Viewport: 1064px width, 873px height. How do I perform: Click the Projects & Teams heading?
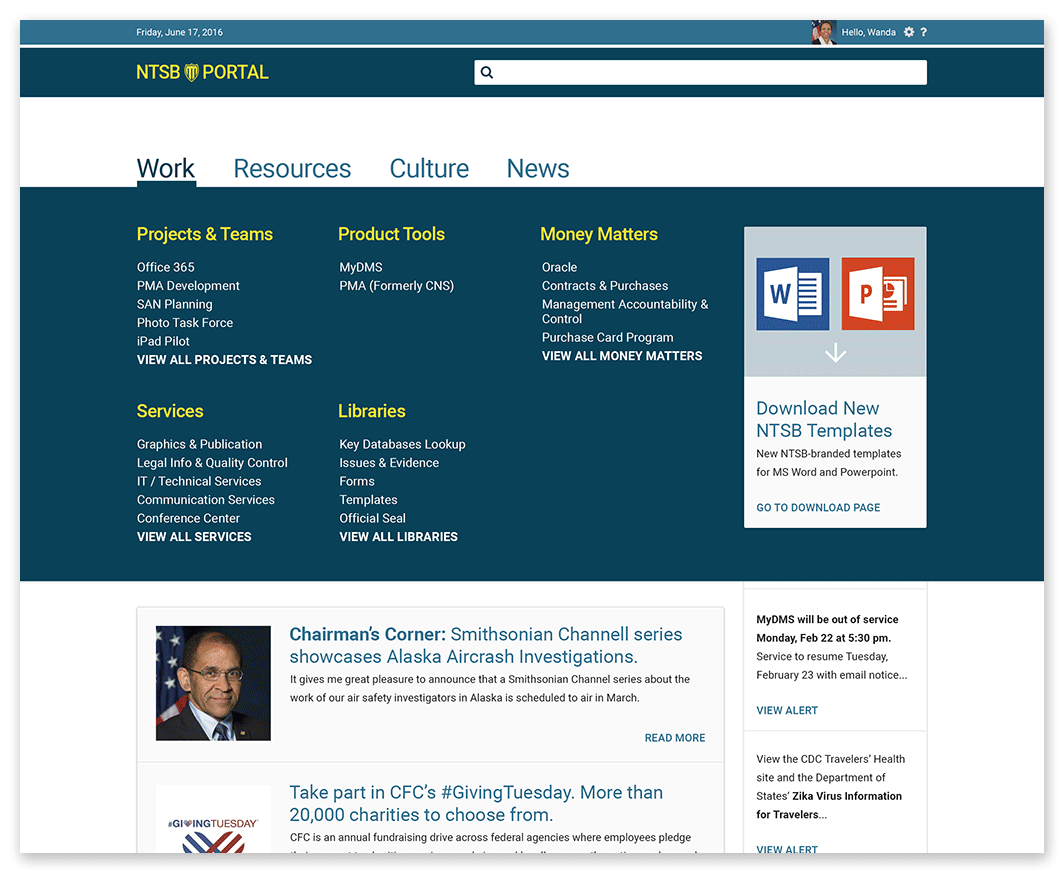point(204,234)
